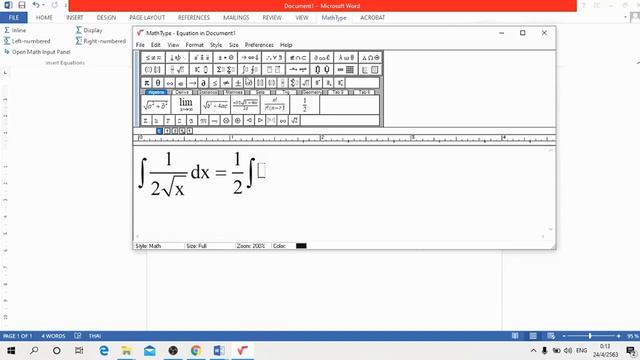Switch to the Algebra tab in MathType
This screenshot has height=360, width=640.
click(156, 92)
